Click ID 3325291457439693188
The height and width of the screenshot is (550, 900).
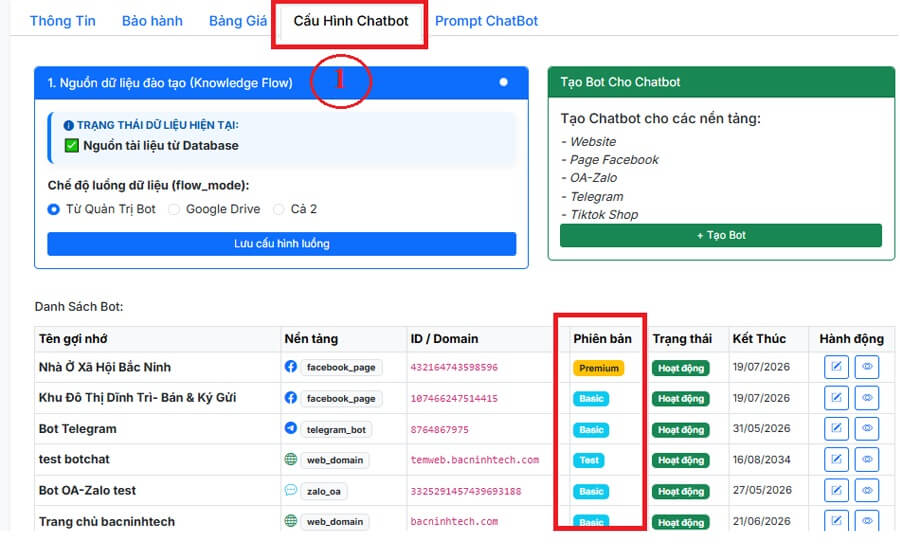click(x=465, y=491)
